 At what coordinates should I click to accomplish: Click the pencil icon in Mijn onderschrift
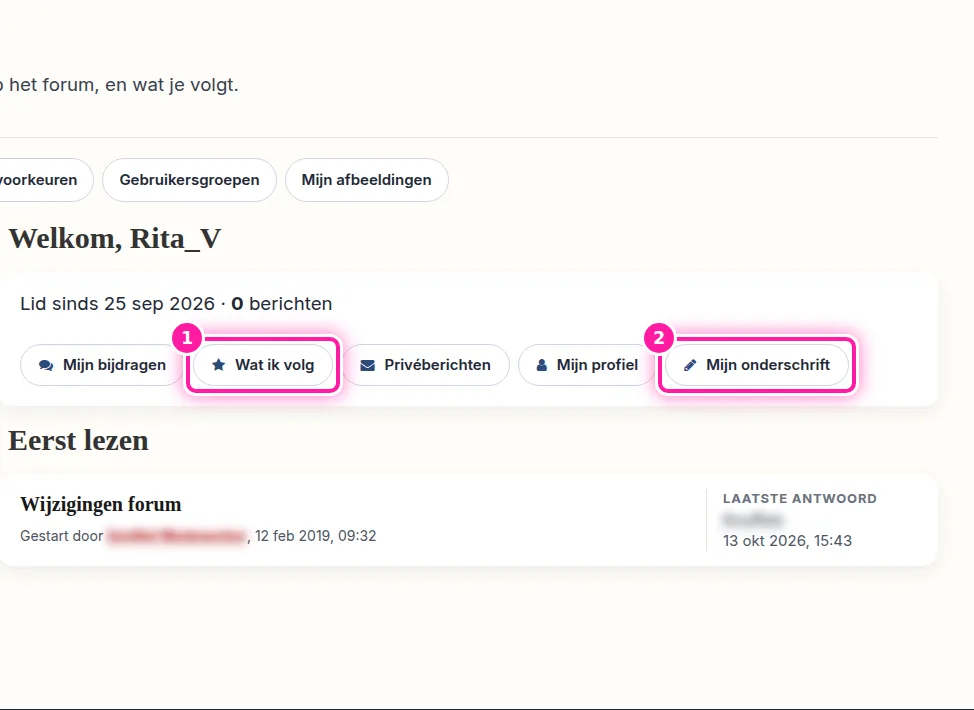pyautogui.click(x=690, y=365)
